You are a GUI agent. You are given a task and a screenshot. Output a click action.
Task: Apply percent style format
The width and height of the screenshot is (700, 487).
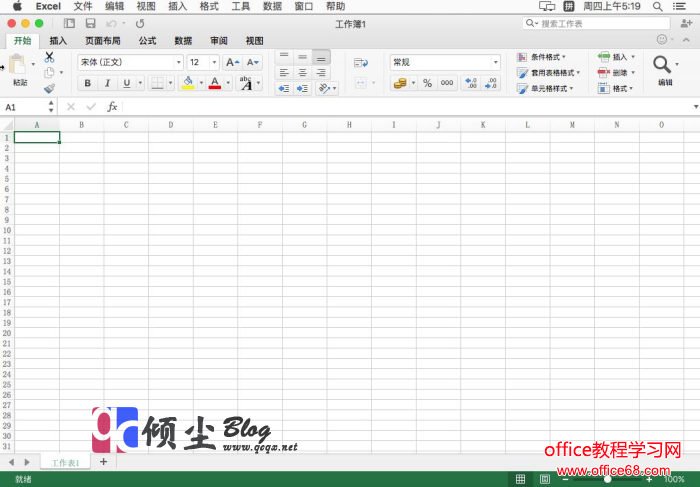(427, 83)
